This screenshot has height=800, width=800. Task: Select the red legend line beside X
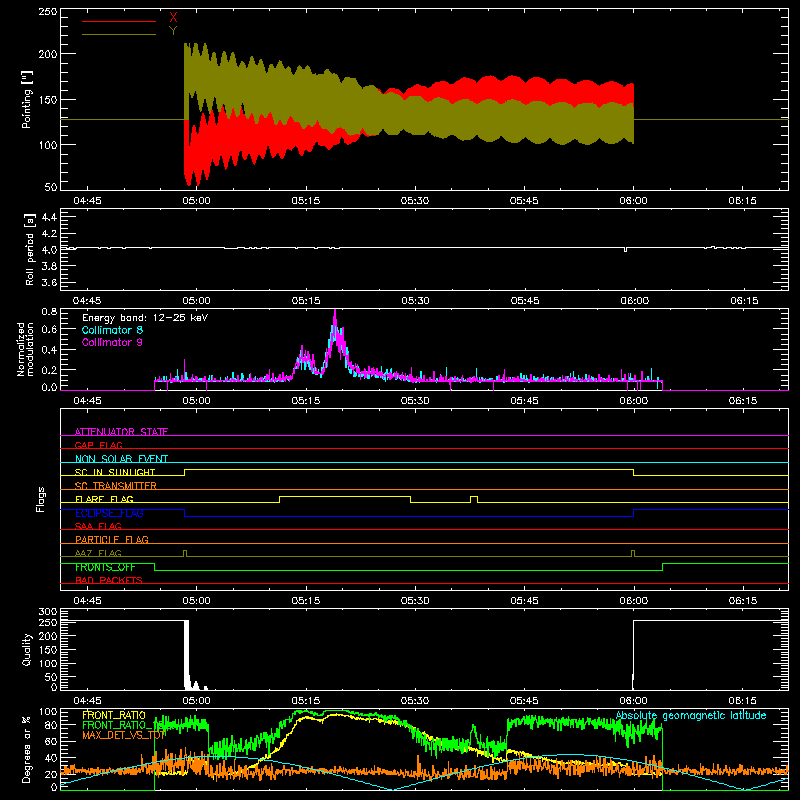pos(119,21)
